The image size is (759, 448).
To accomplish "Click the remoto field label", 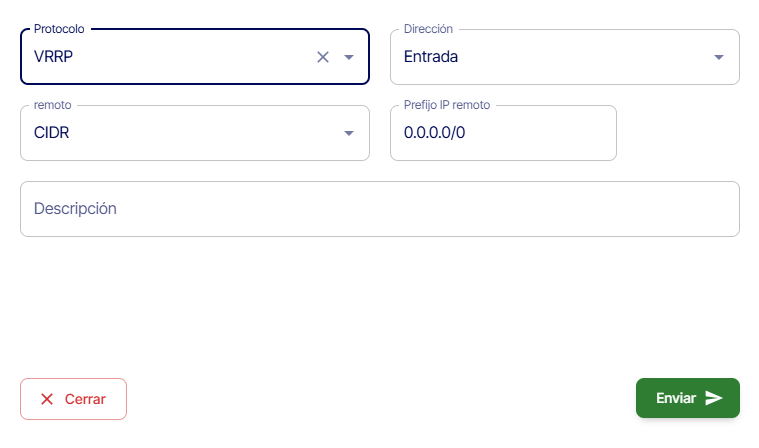I will tap(54, 105).
